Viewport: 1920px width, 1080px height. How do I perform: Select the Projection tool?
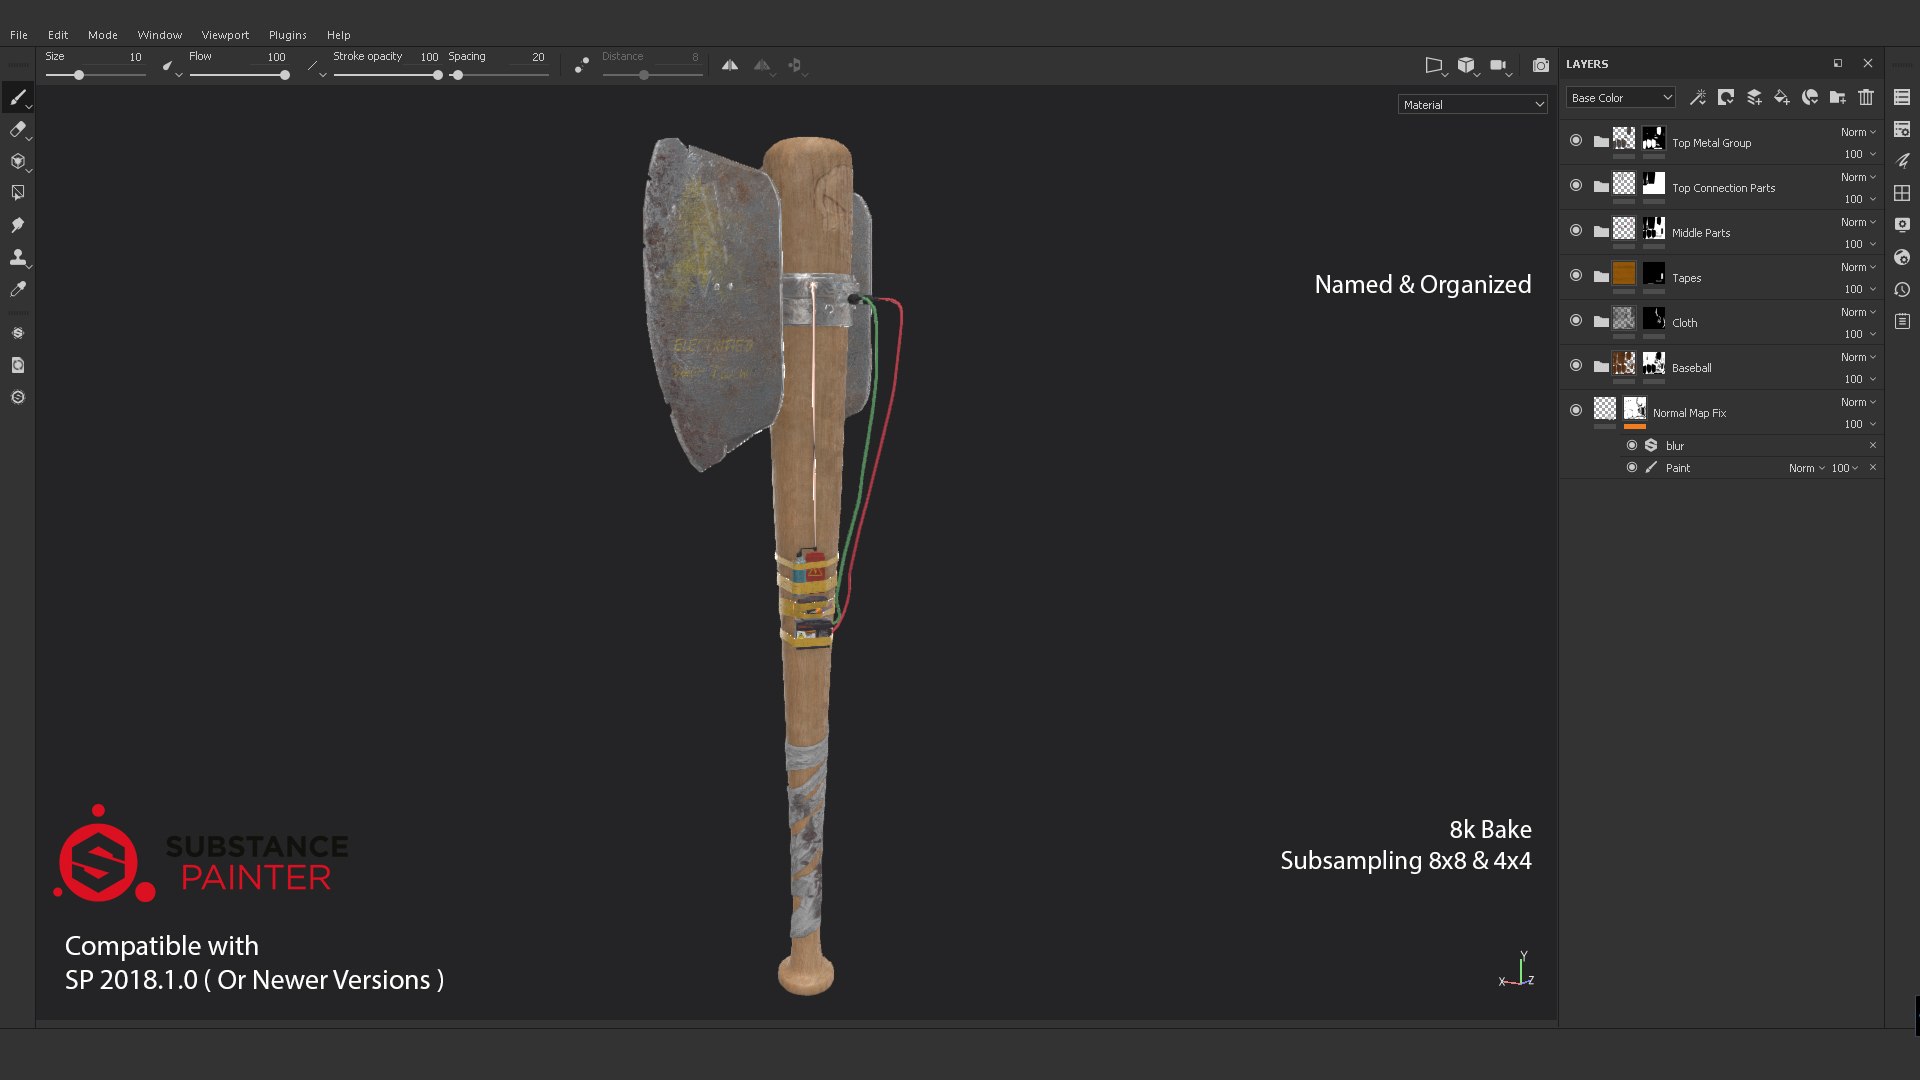click(17, 161)
